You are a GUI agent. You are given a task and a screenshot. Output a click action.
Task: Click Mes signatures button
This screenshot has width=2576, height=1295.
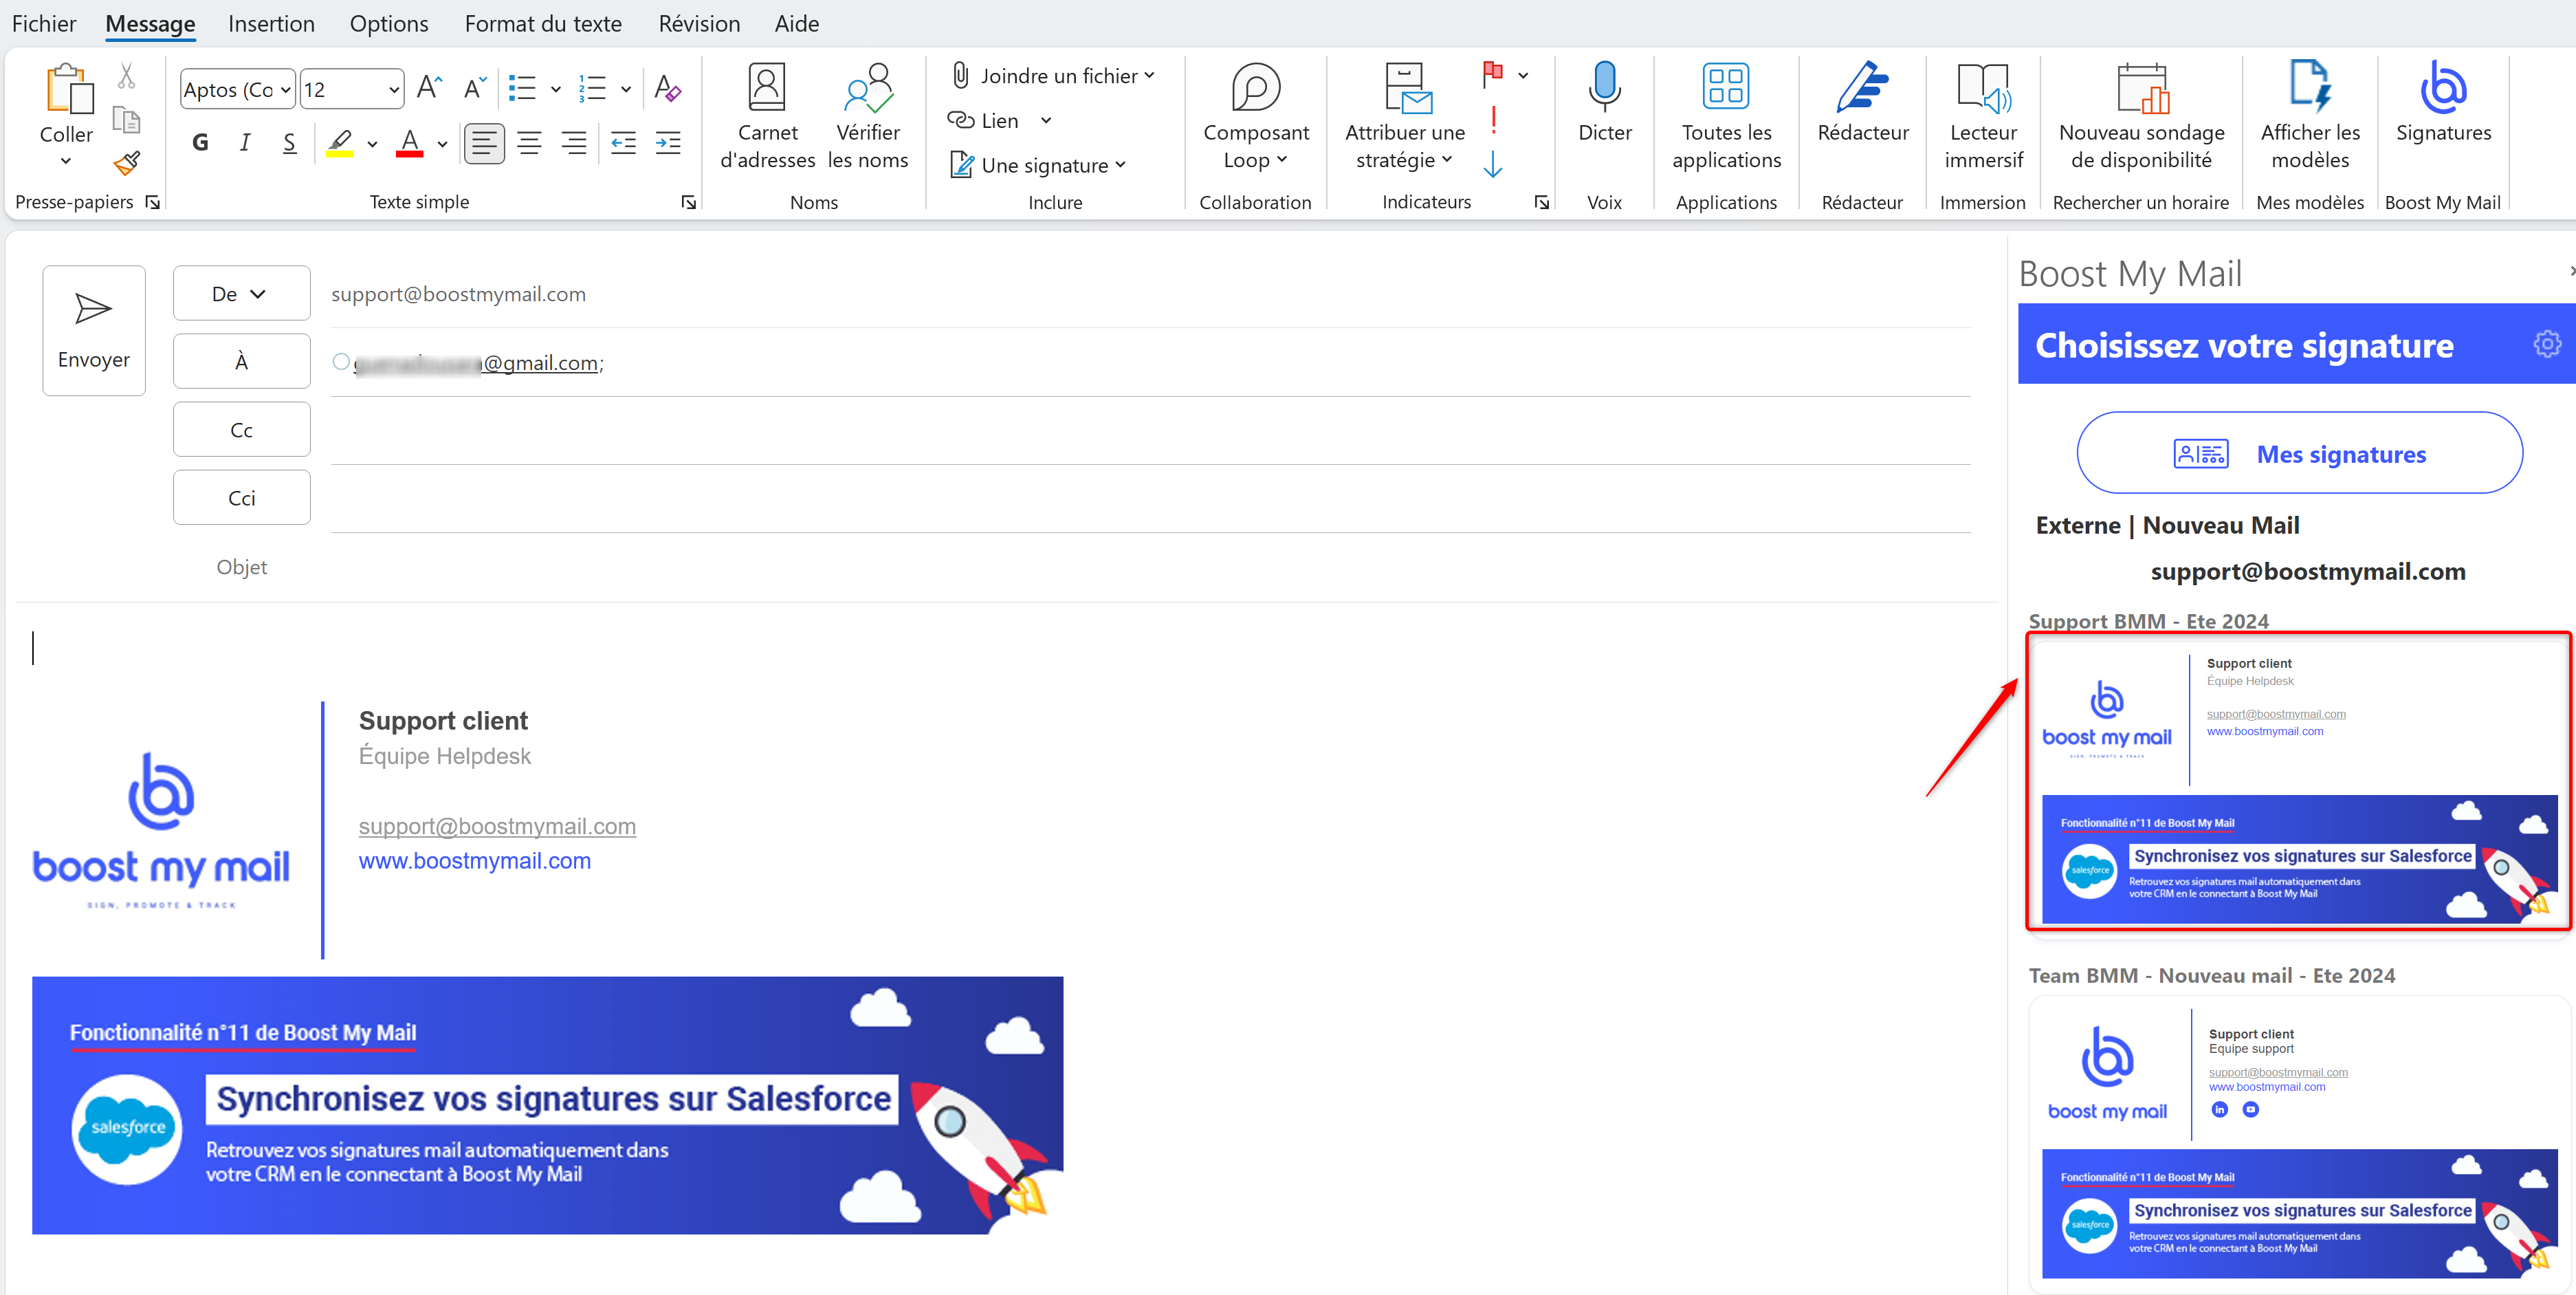(x=2299, y=453)
